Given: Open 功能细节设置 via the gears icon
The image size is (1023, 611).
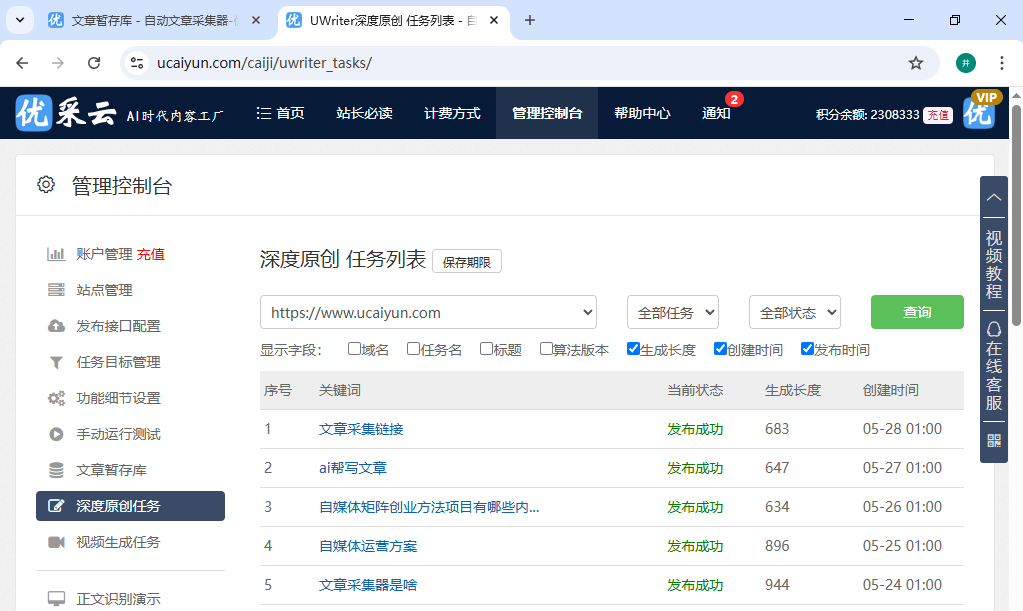Looking at the screenshot, I should click(x=57, y=397).
